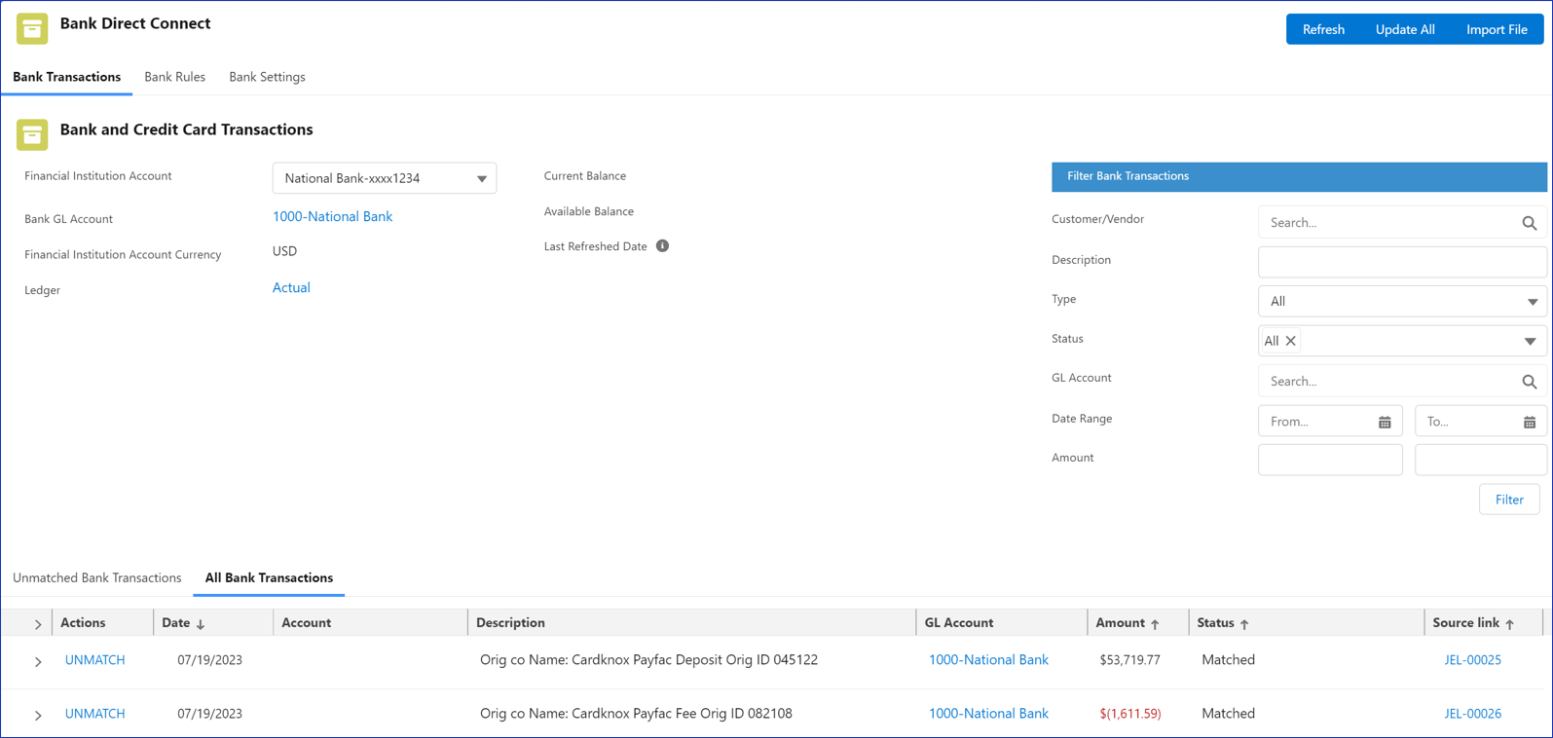
Task: Select the All Bank Transactions tab
Action: [x=269, y=578]
